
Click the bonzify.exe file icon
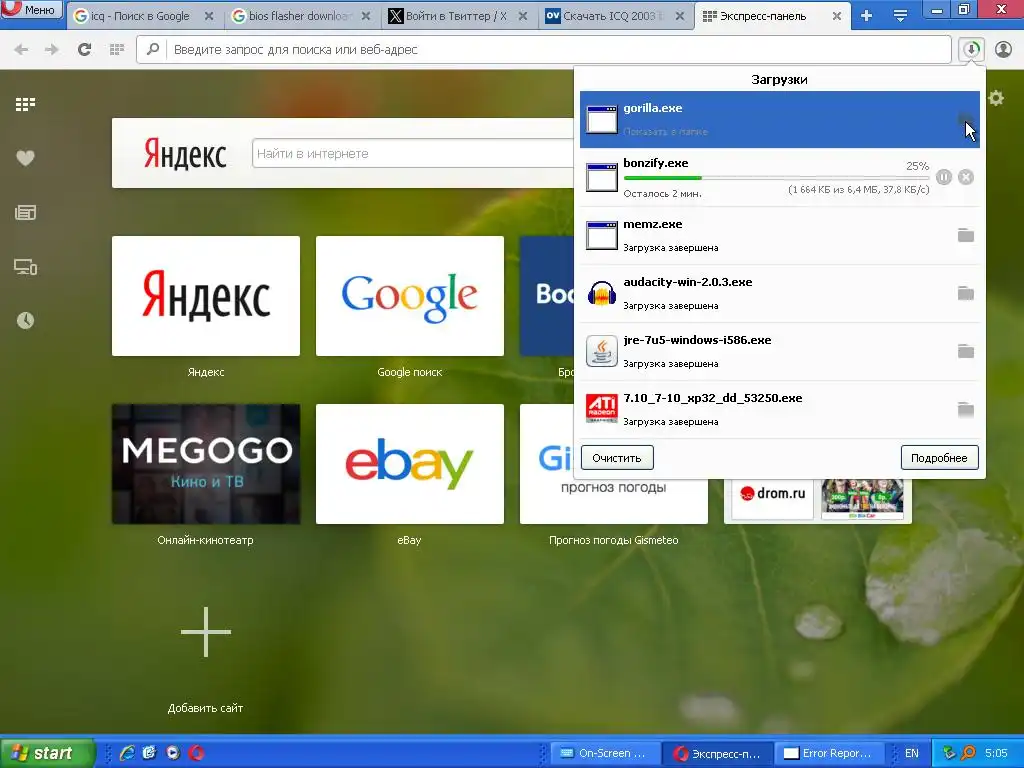pos(601,178)
